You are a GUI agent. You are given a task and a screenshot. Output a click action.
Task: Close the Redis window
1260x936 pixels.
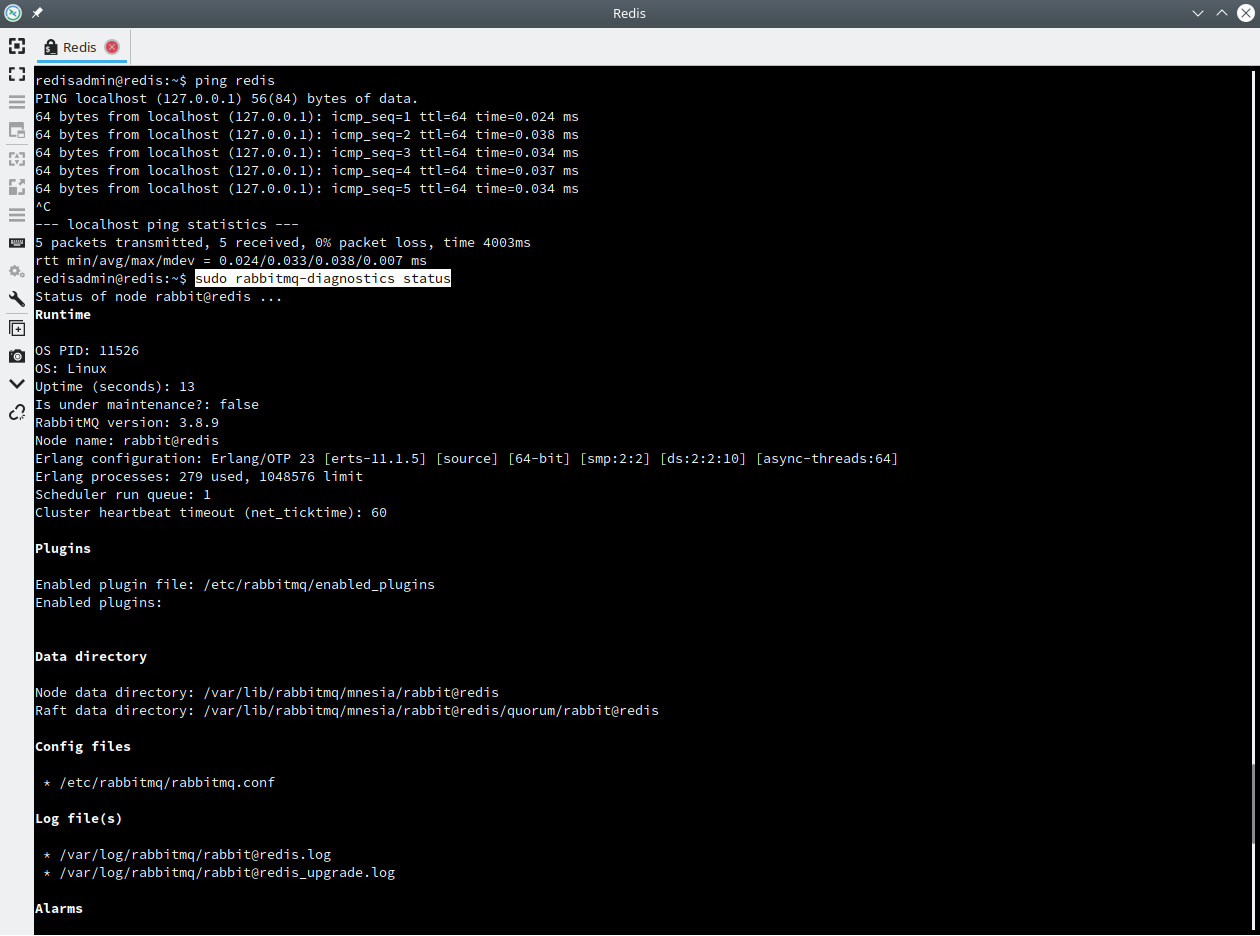[1246, 13]
